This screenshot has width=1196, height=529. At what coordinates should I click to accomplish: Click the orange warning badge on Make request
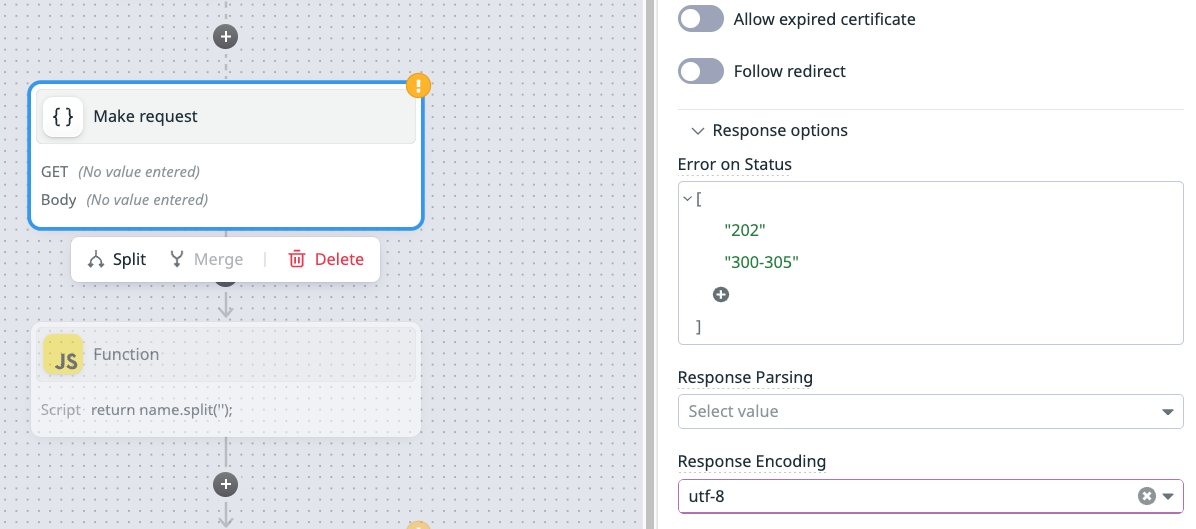tap(418, 85)
